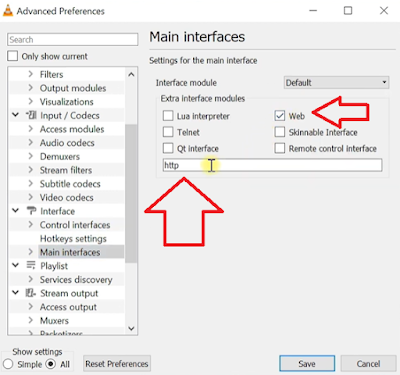Collapse the Stream output section

15,293
